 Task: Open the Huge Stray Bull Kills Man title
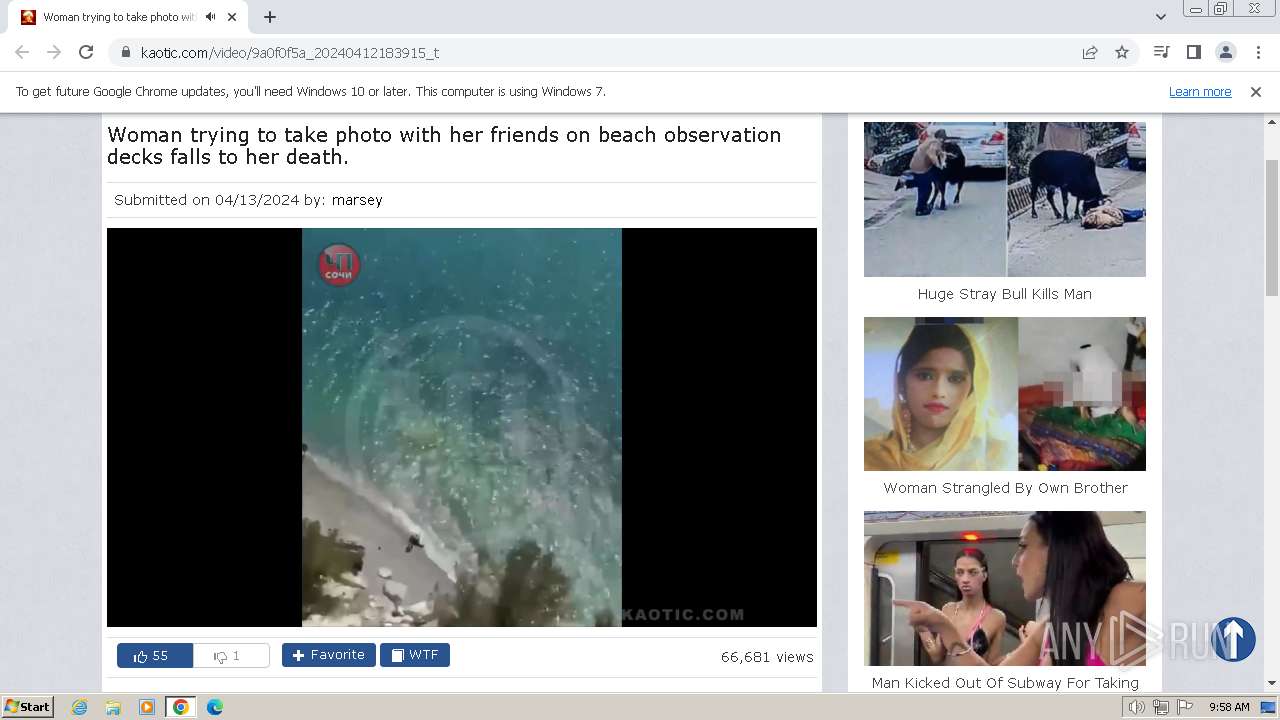[x=1005, y=294]
